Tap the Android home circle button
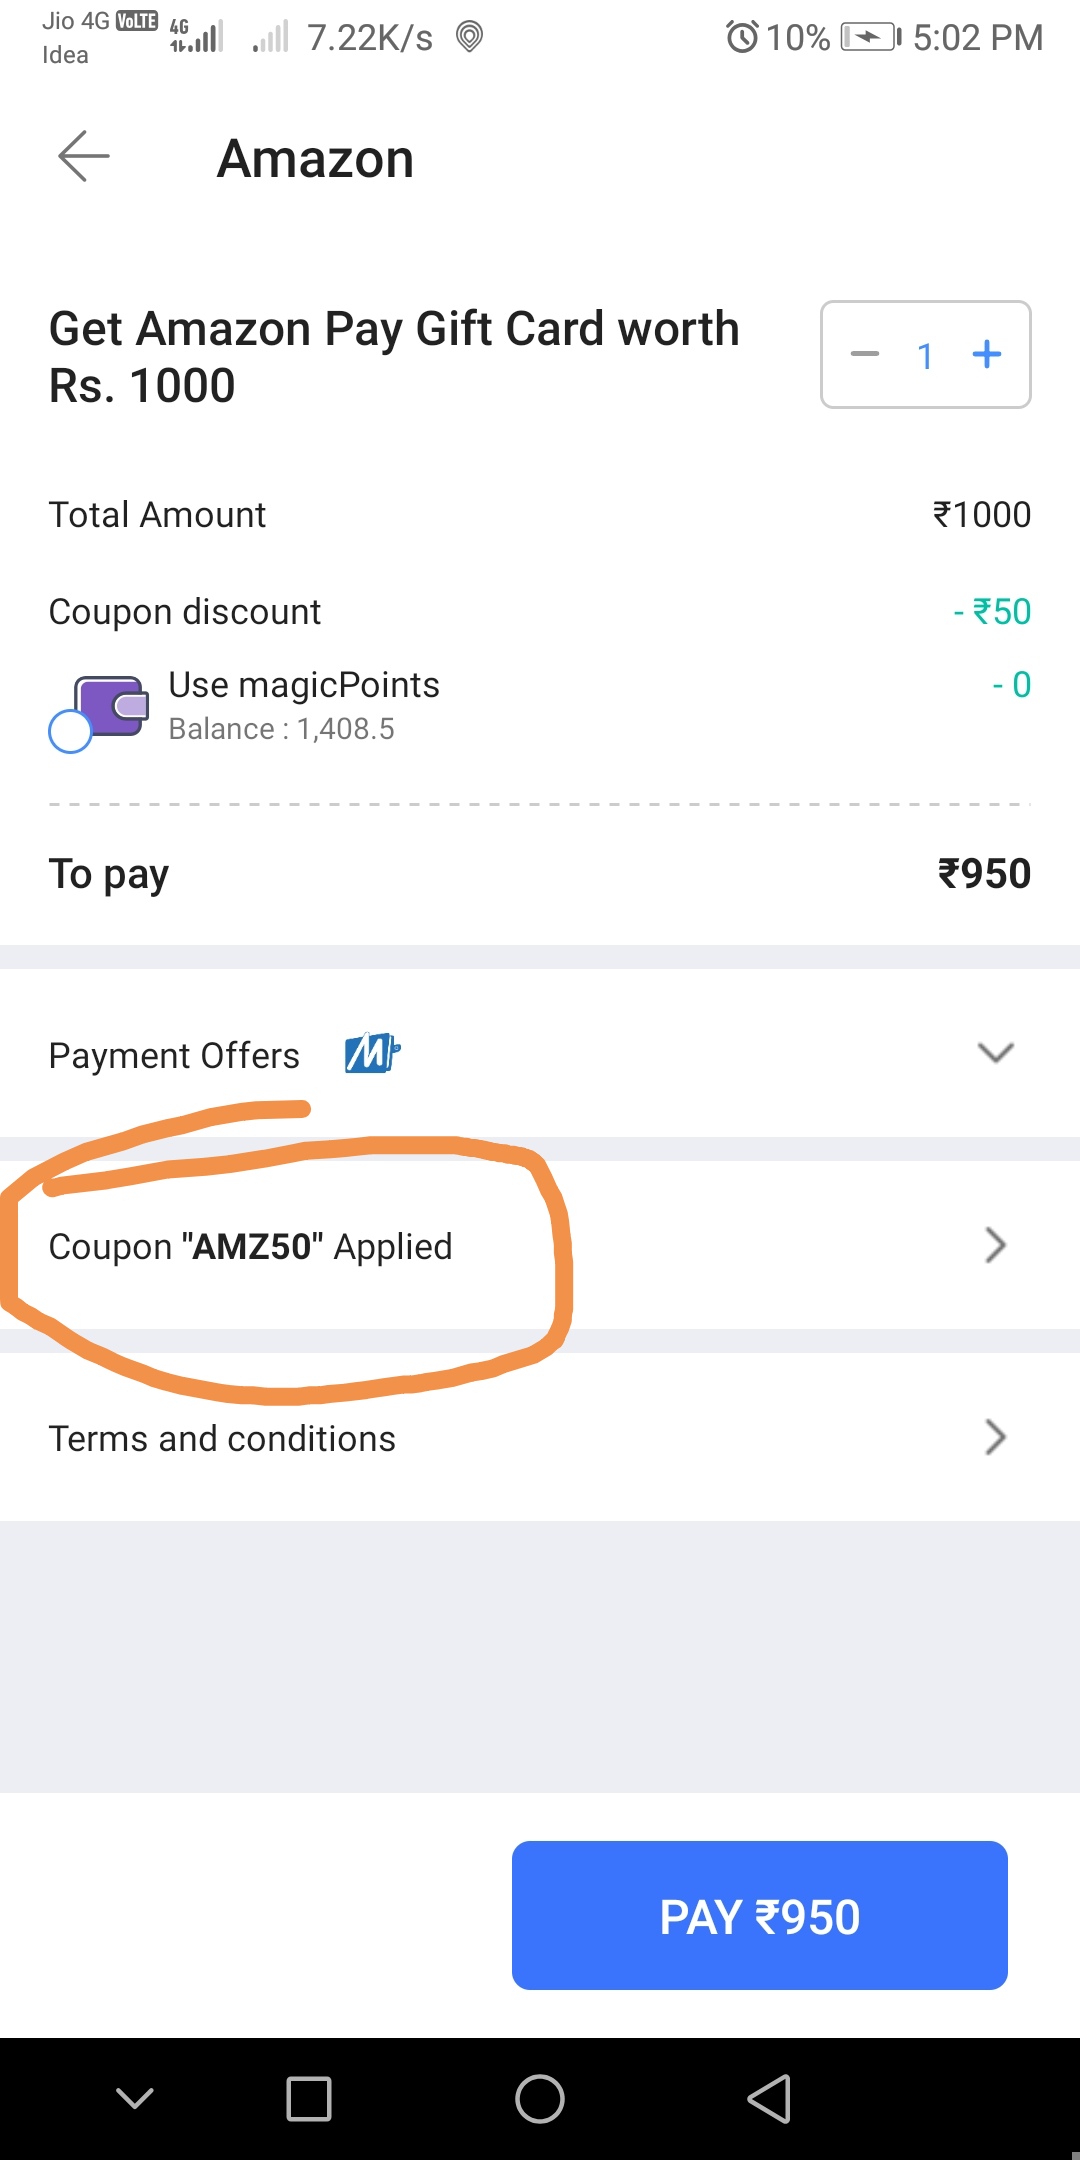 pyautogui.click(x=540, y=2098)
